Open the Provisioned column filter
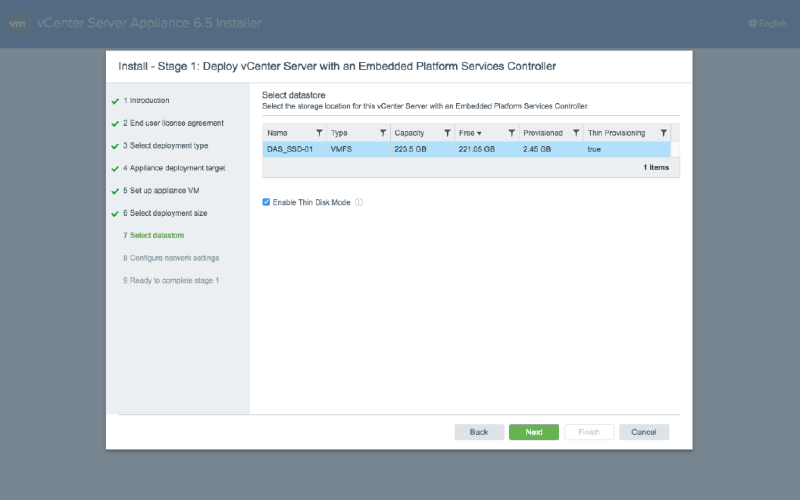The image size is (800, 500). click(575, 133)
